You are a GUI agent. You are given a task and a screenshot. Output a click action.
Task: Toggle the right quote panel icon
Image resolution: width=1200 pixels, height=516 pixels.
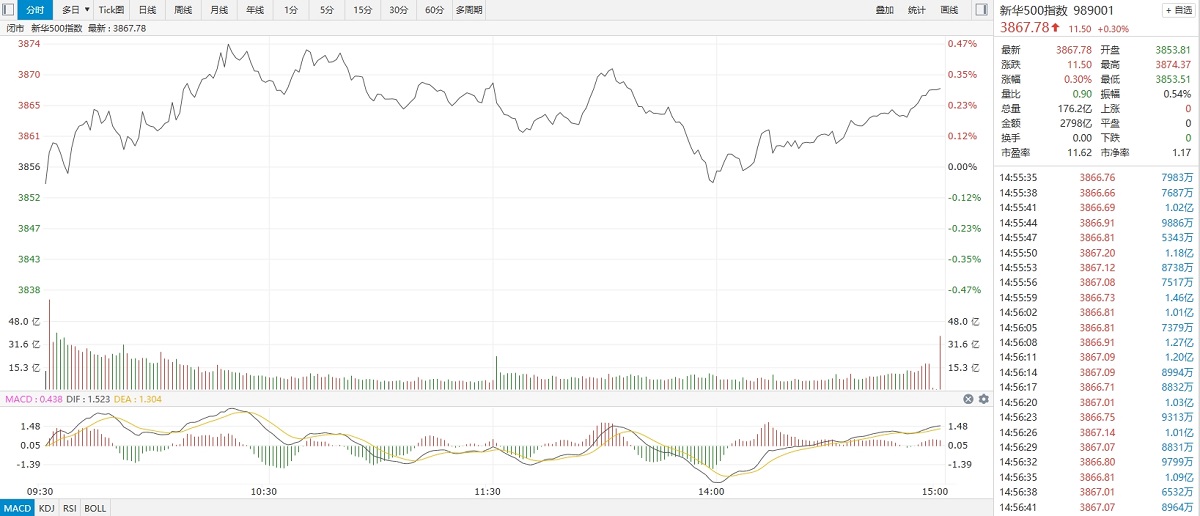(x=981, y=9)
